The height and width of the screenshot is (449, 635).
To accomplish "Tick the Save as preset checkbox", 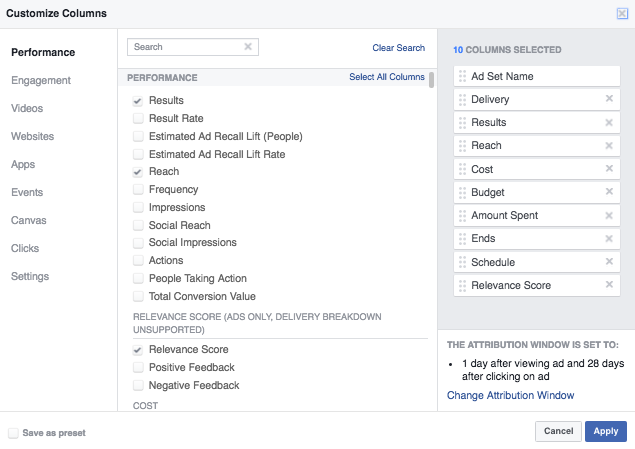I will point(13,433).
